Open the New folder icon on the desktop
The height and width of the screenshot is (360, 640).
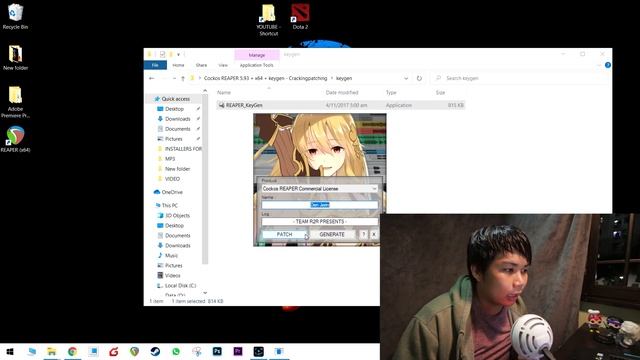click(x=15, y=58)
